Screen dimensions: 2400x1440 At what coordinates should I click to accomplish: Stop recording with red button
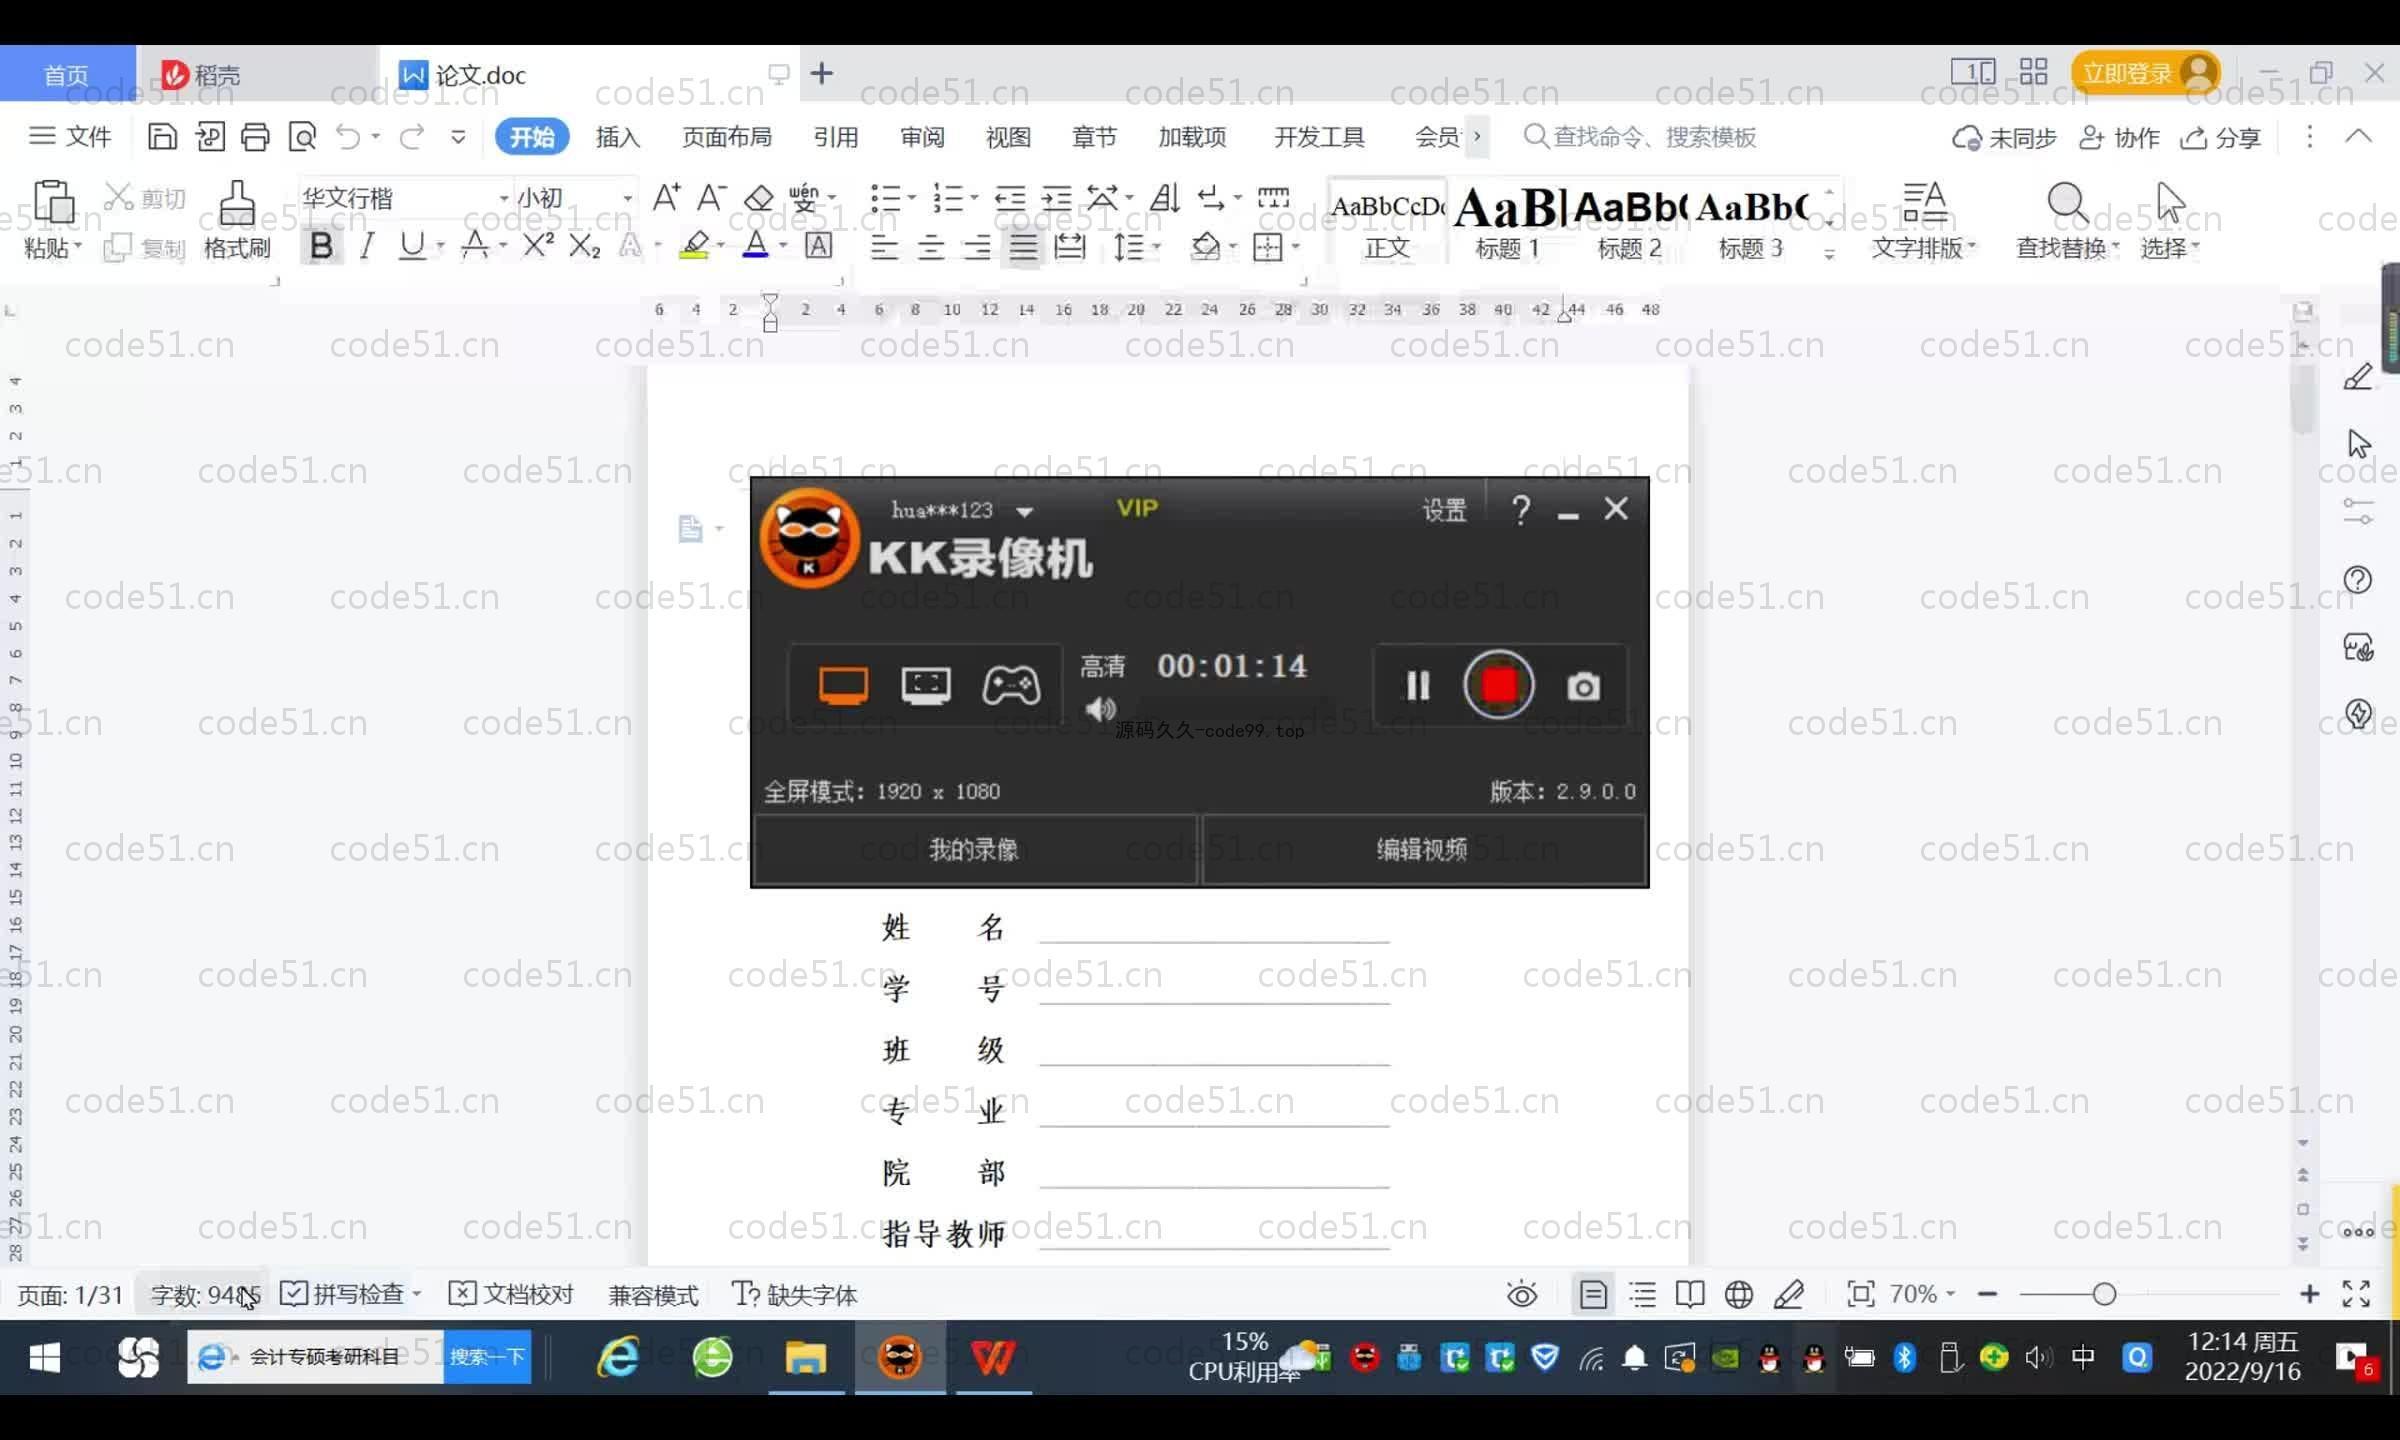click(x=1498, y=686)
